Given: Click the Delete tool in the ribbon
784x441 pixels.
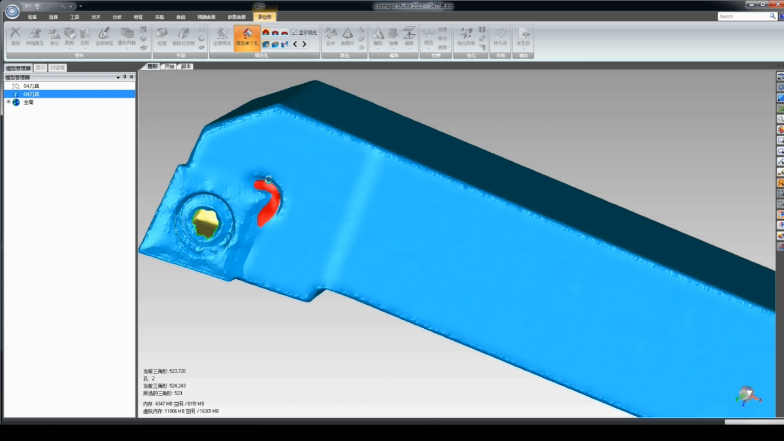Looking at the screenshot, I should [x=15, y=37].
